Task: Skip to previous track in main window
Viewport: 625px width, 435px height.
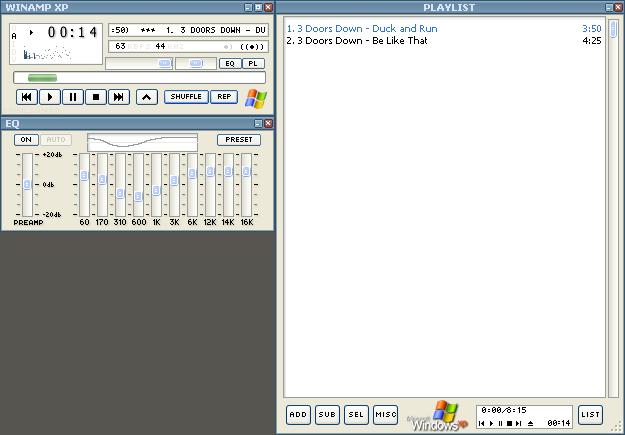Action: [x=27, y=97]
